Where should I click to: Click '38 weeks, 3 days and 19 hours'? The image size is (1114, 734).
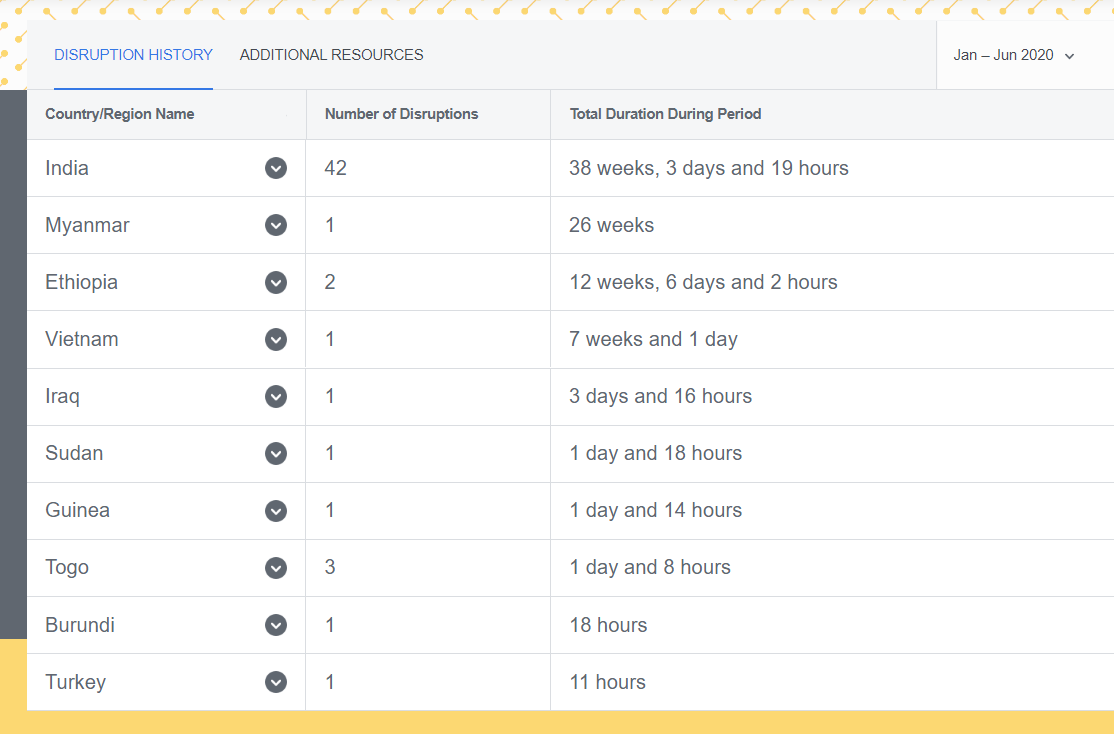point(709,168)
